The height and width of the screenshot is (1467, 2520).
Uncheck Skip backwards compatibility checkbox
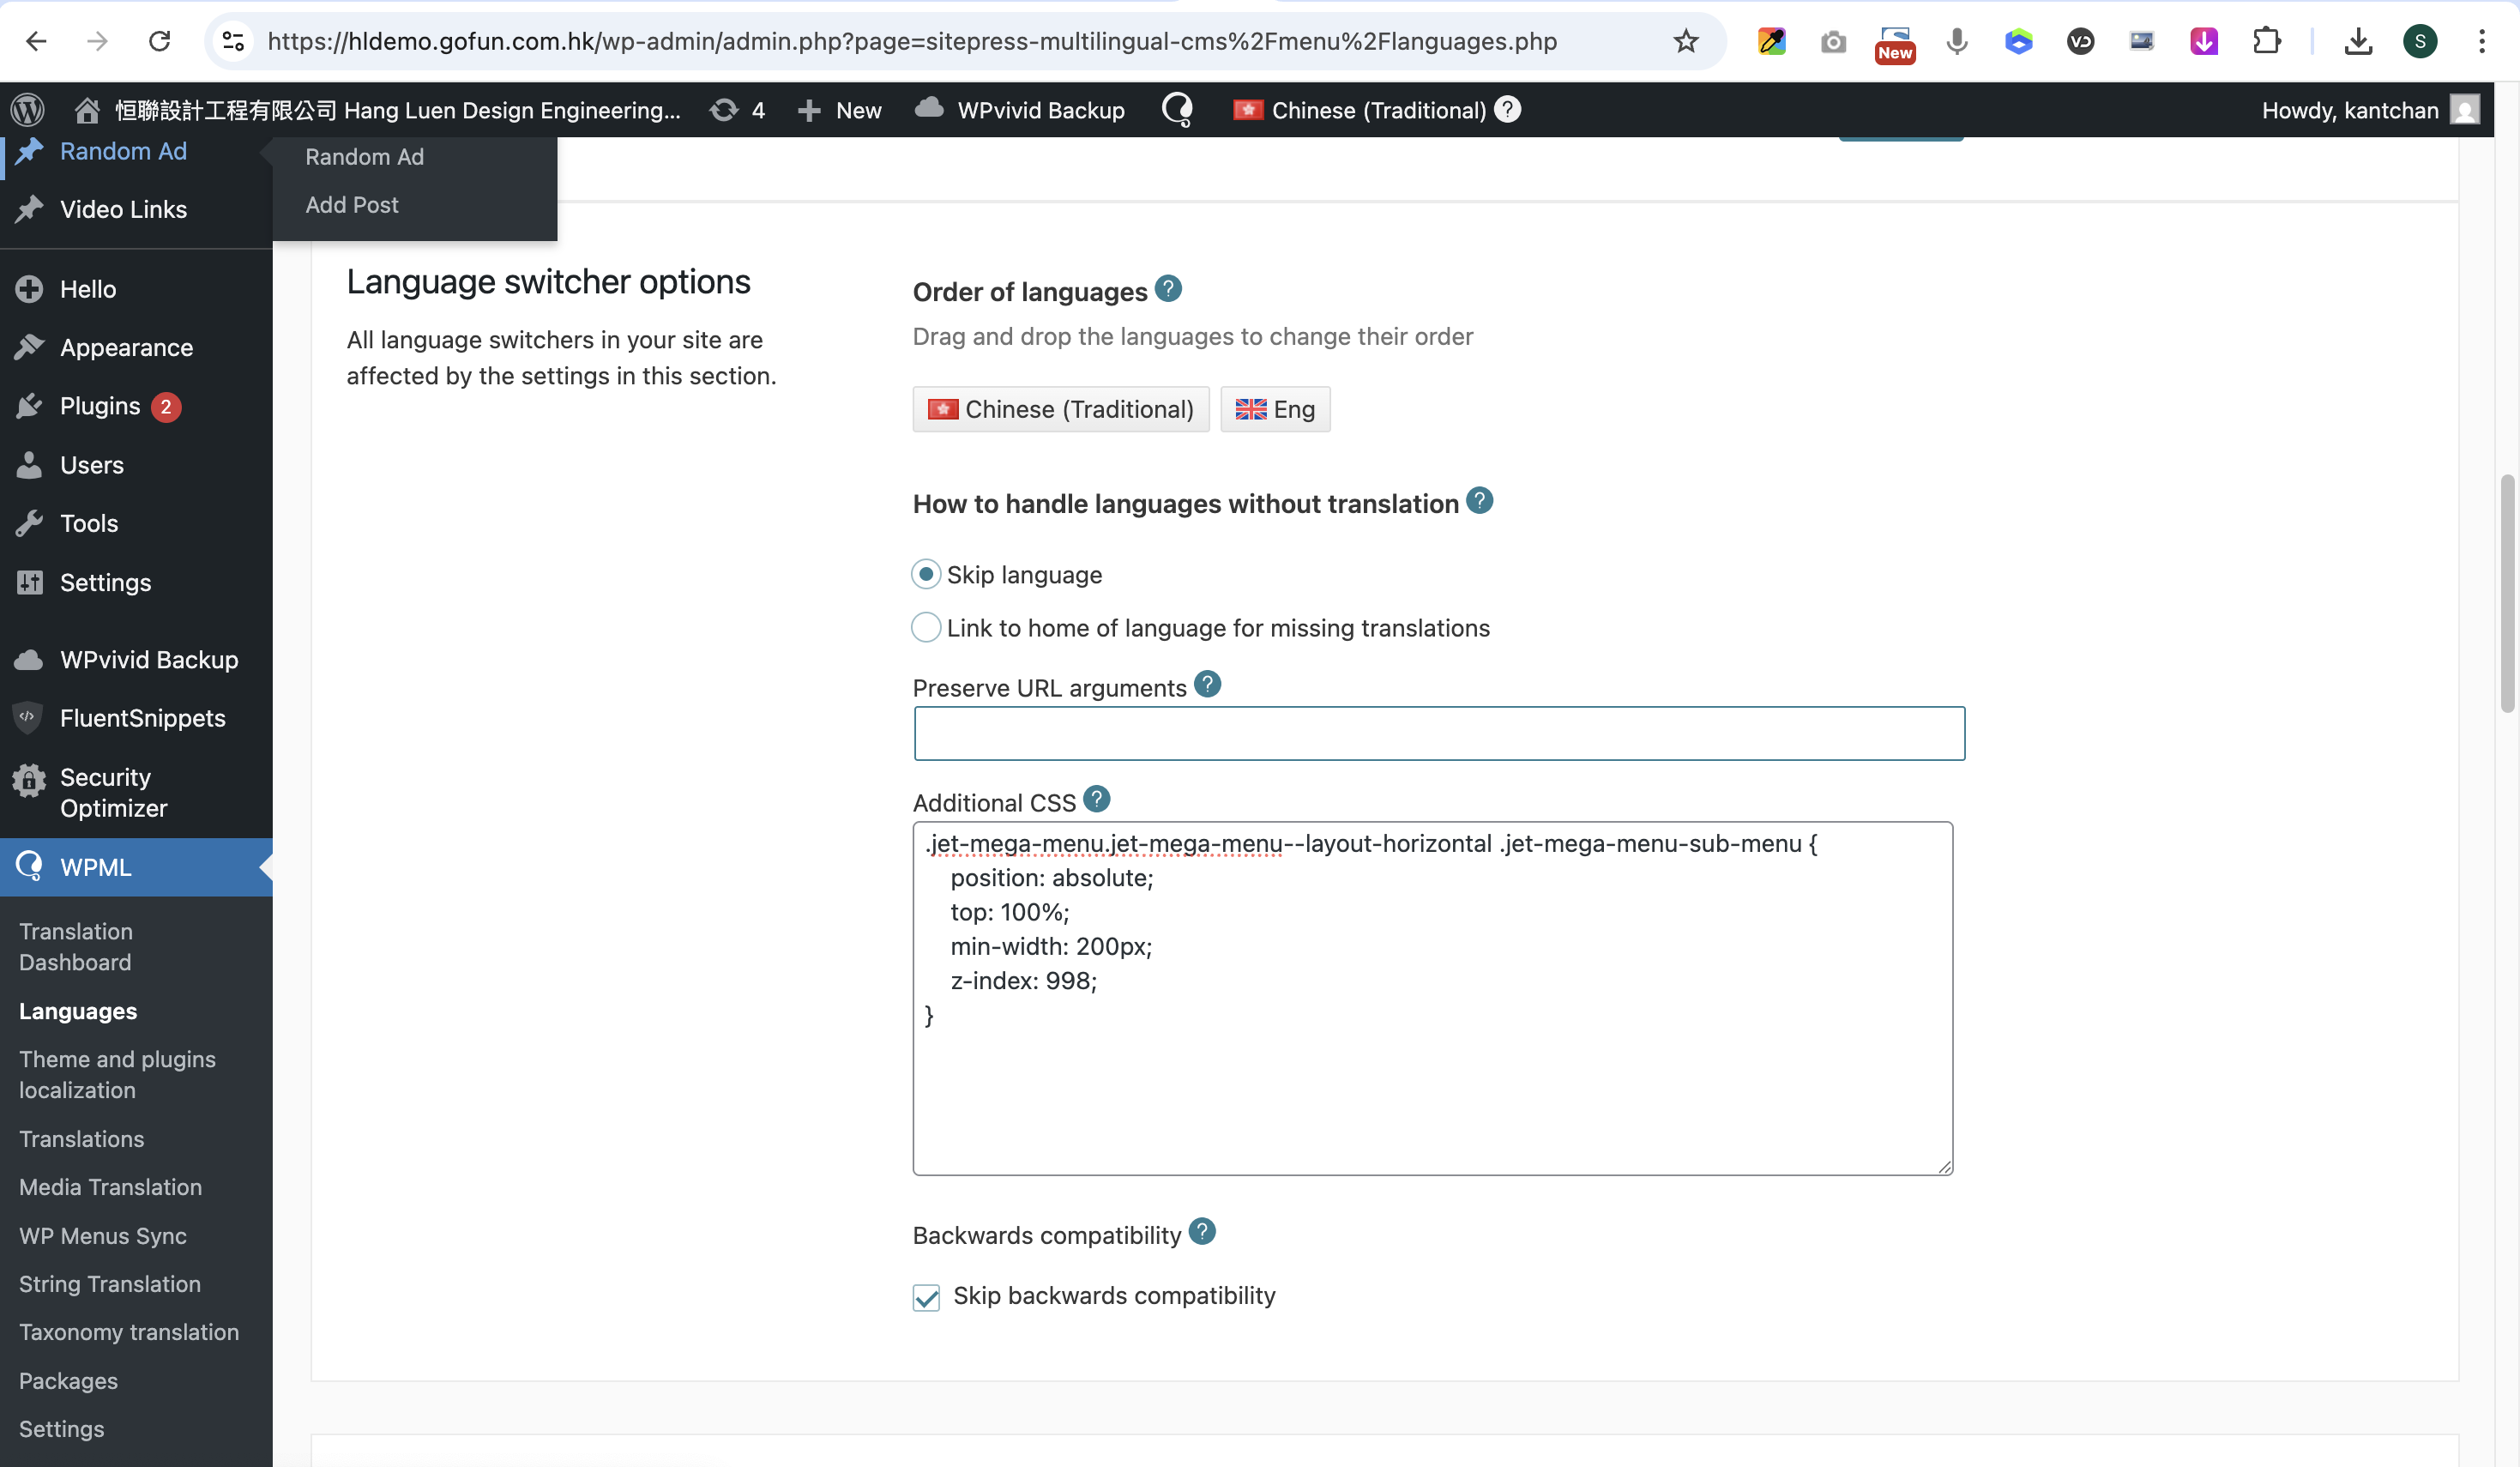(x=926, y=1298)
